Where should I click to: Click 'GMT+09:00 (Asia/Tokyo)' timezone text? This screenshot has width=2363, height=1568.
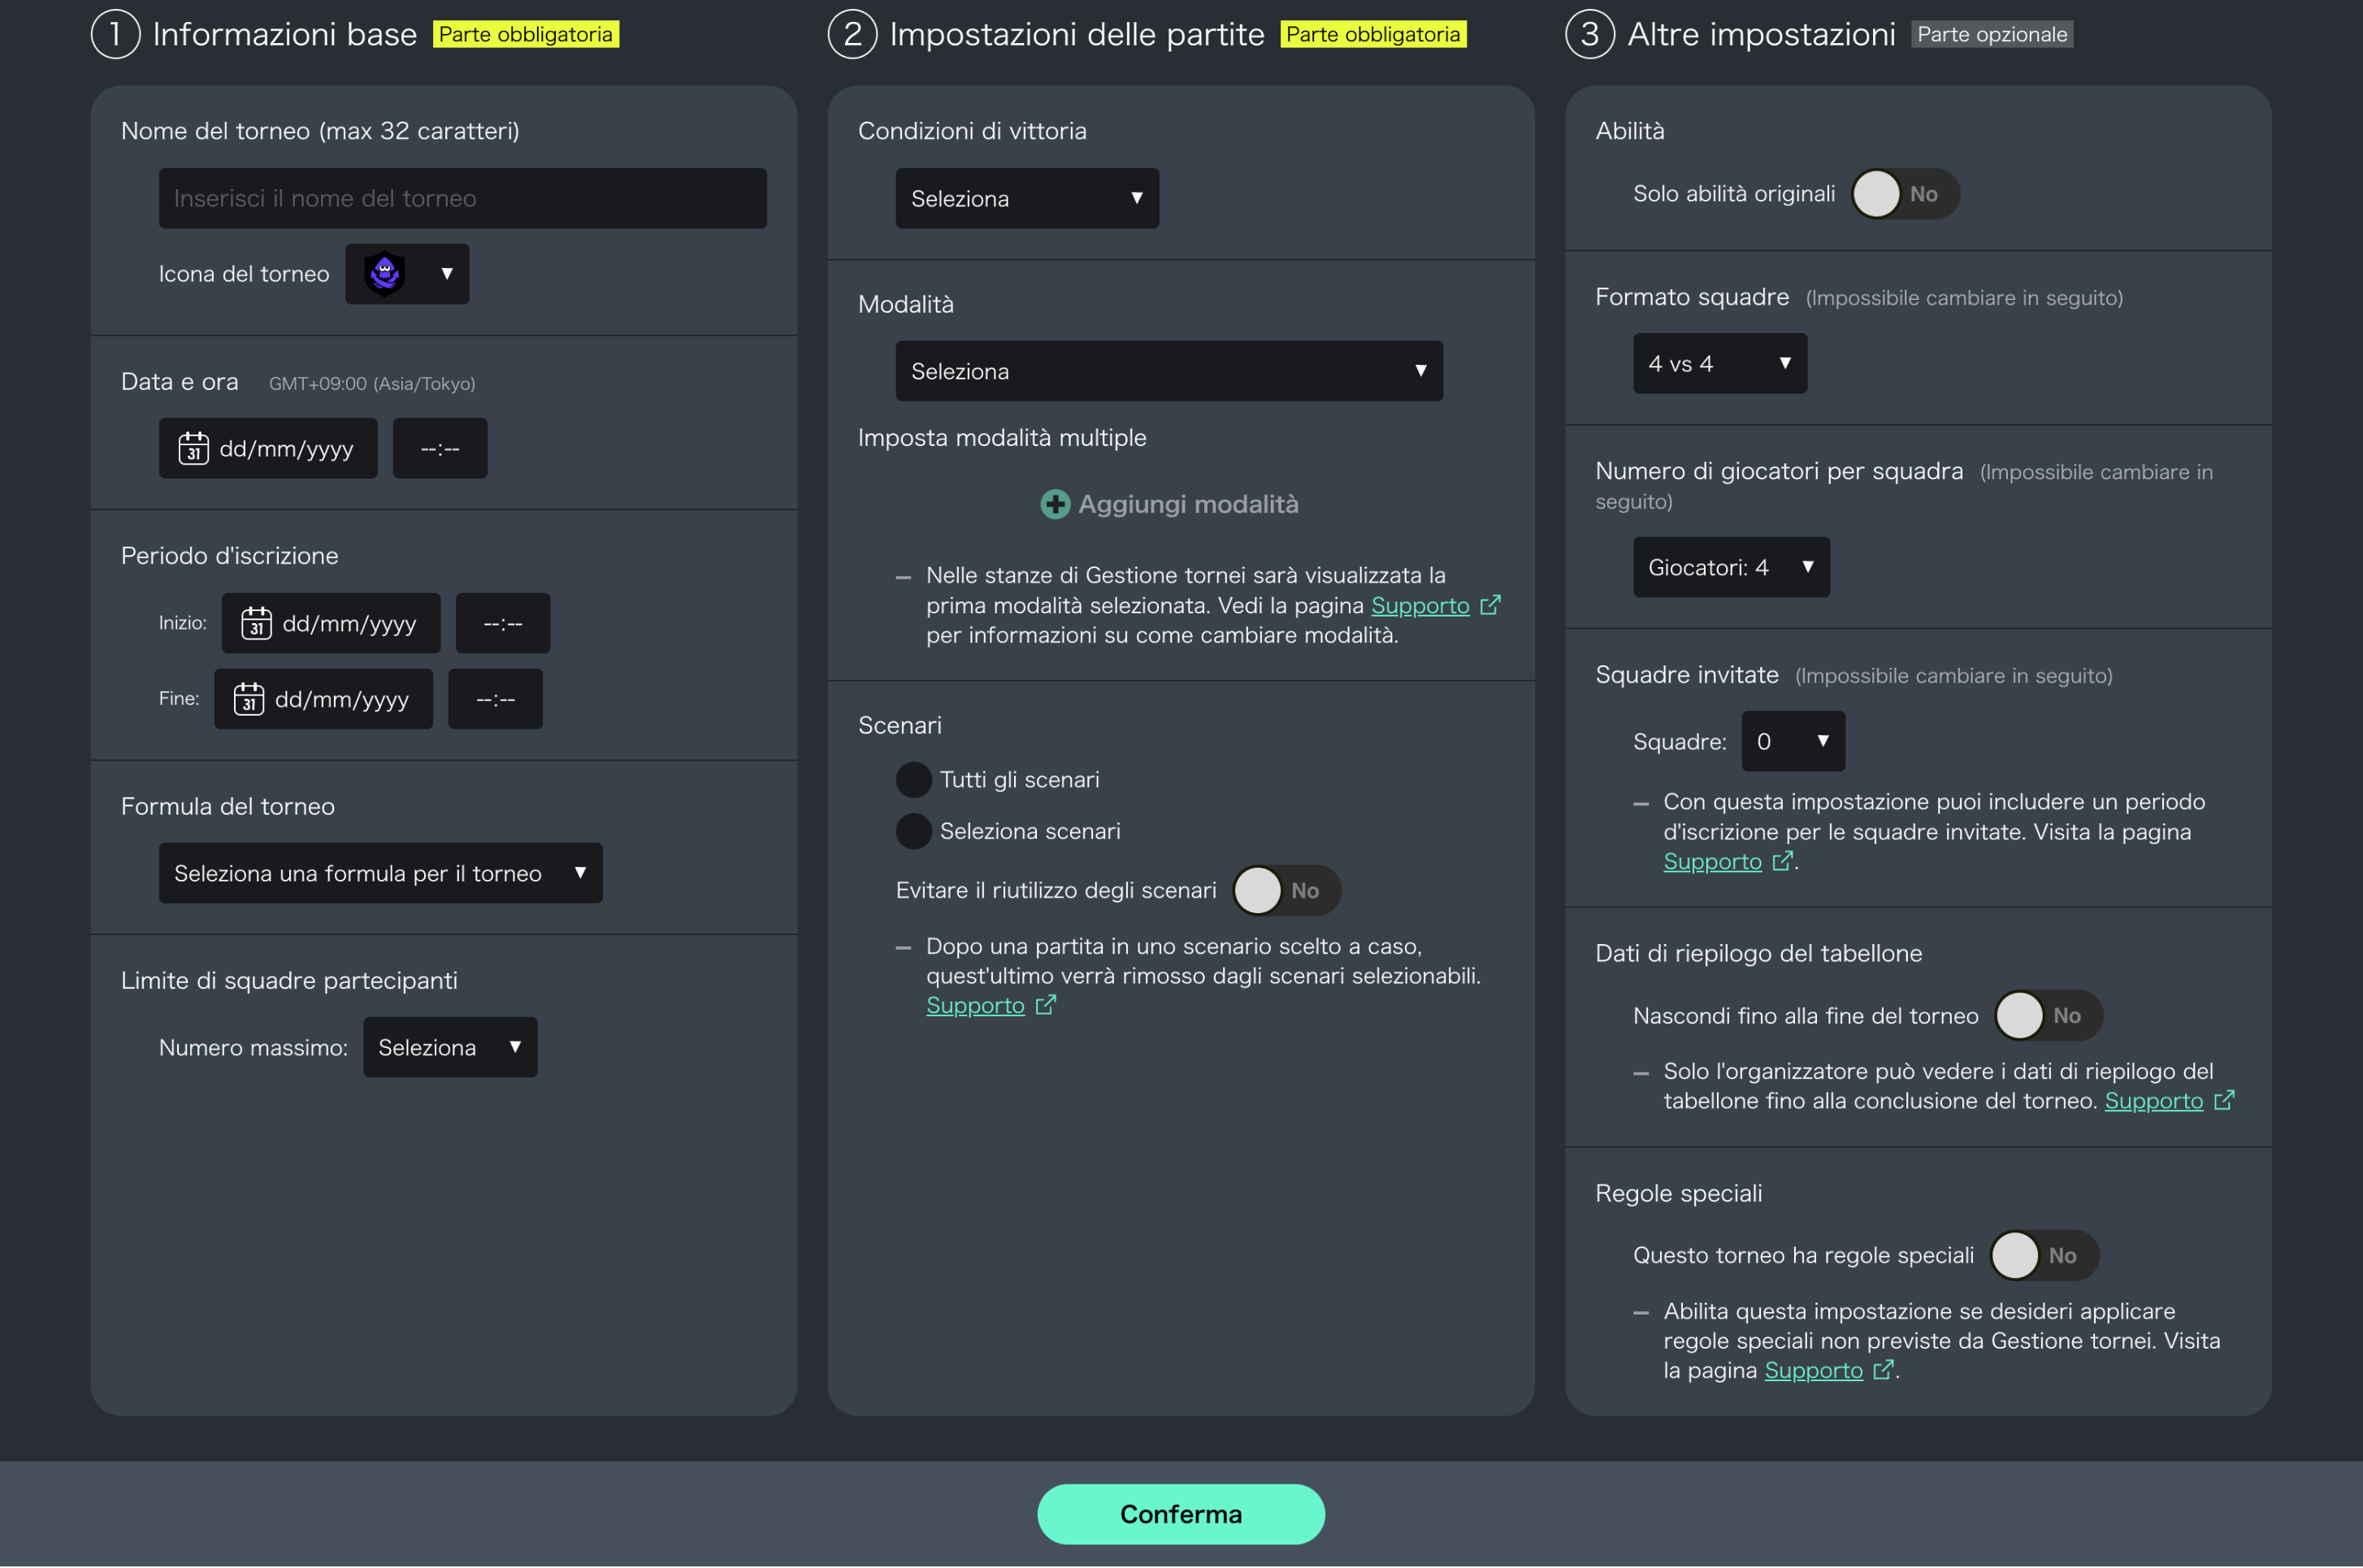point(372,383)
